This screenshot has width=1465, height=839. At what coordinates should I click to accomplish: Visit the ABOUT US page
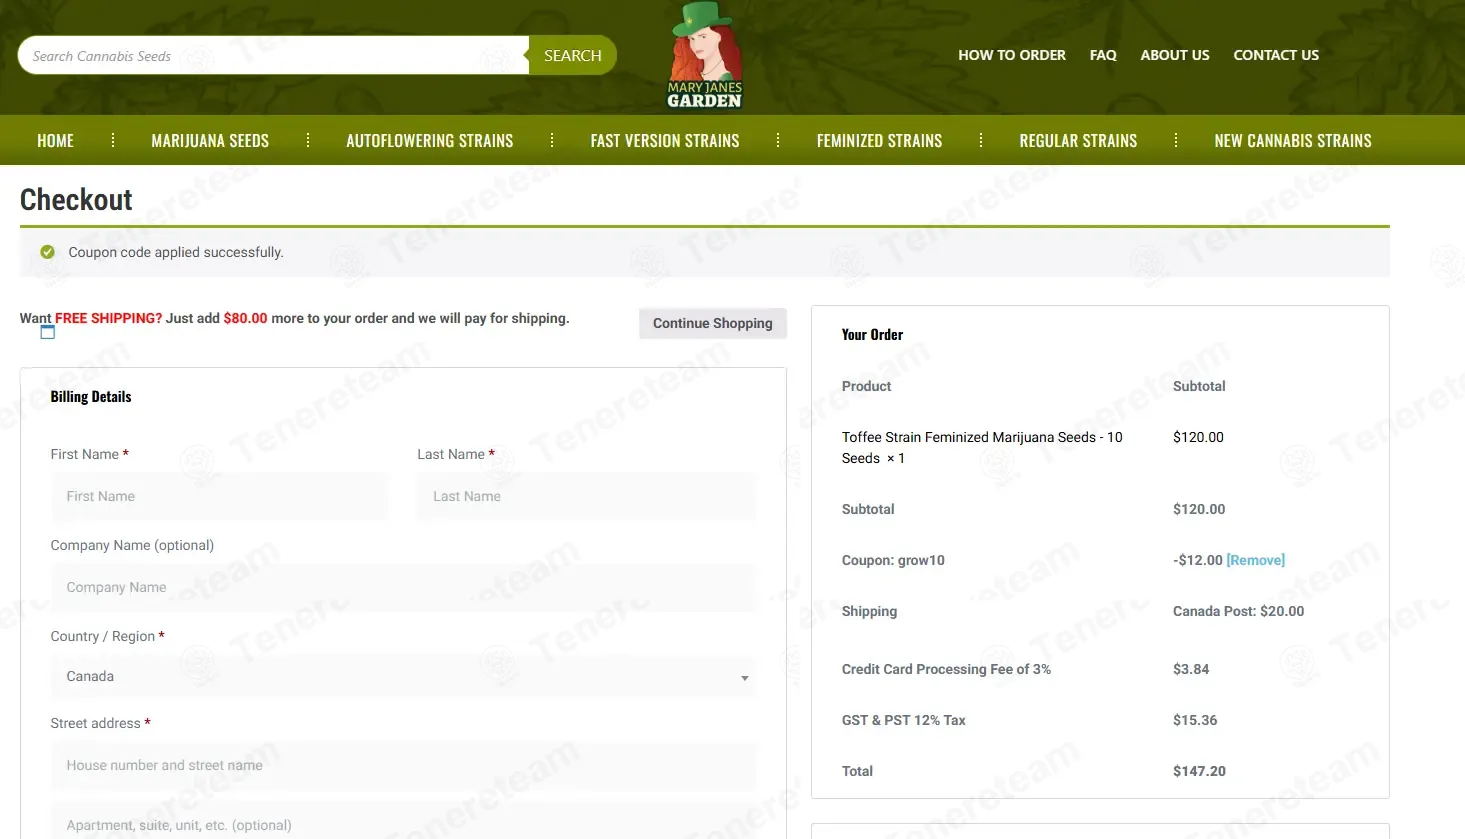click(x=1175, y=55)
